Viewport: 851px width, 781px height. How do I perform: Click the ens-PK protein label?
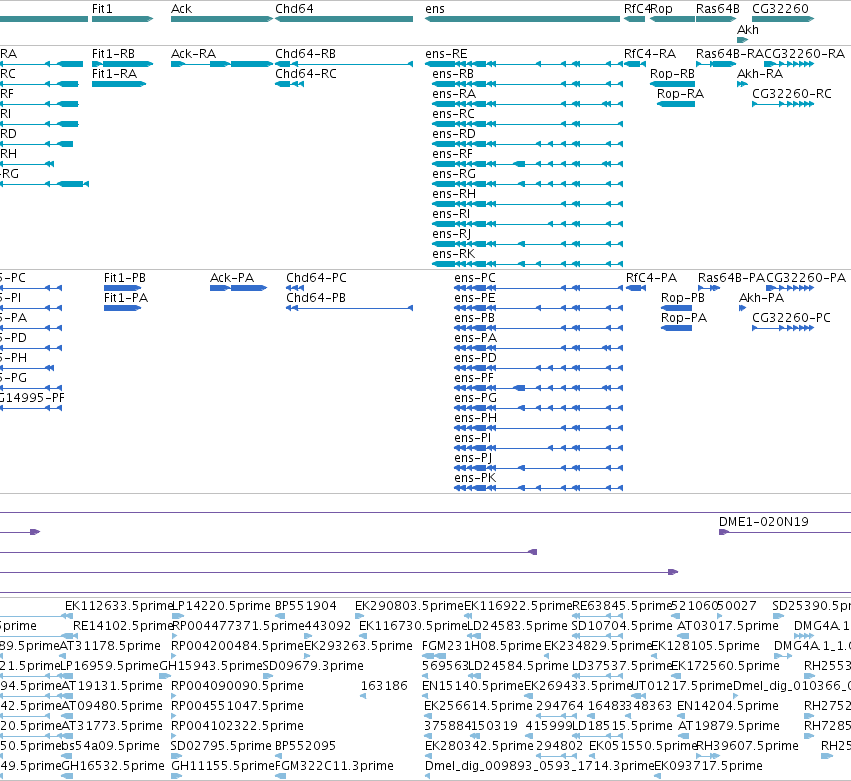(475, 478)
